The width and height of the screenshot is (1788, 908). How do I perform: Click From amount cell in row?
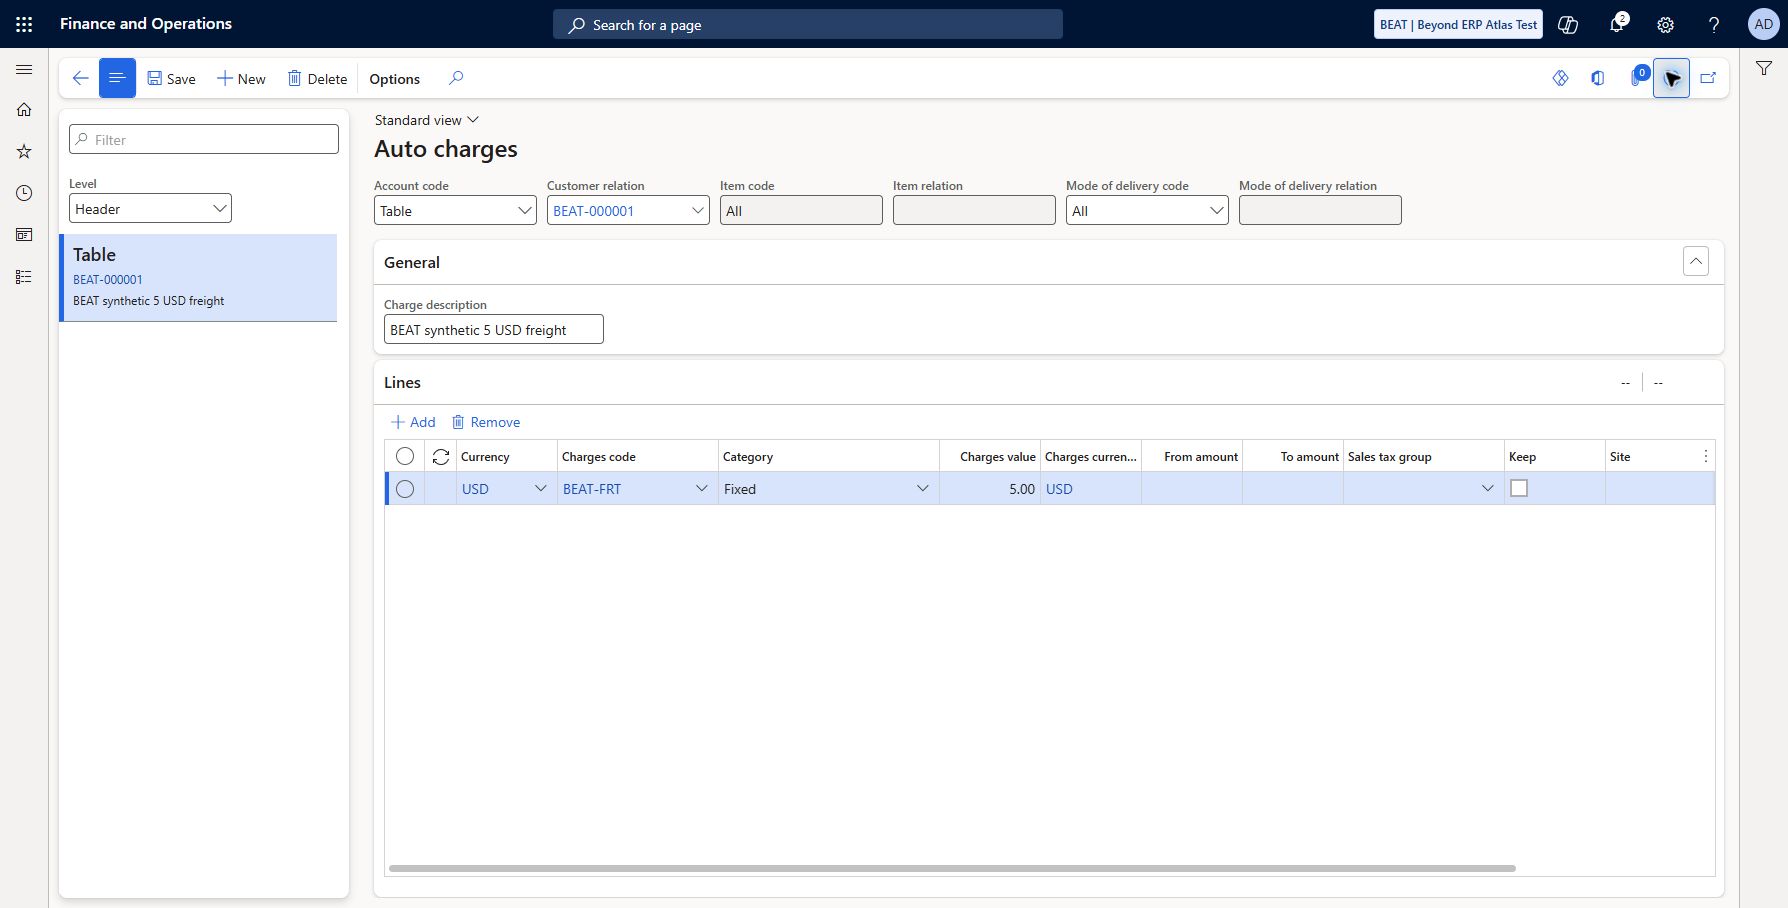click(1192, 489)
